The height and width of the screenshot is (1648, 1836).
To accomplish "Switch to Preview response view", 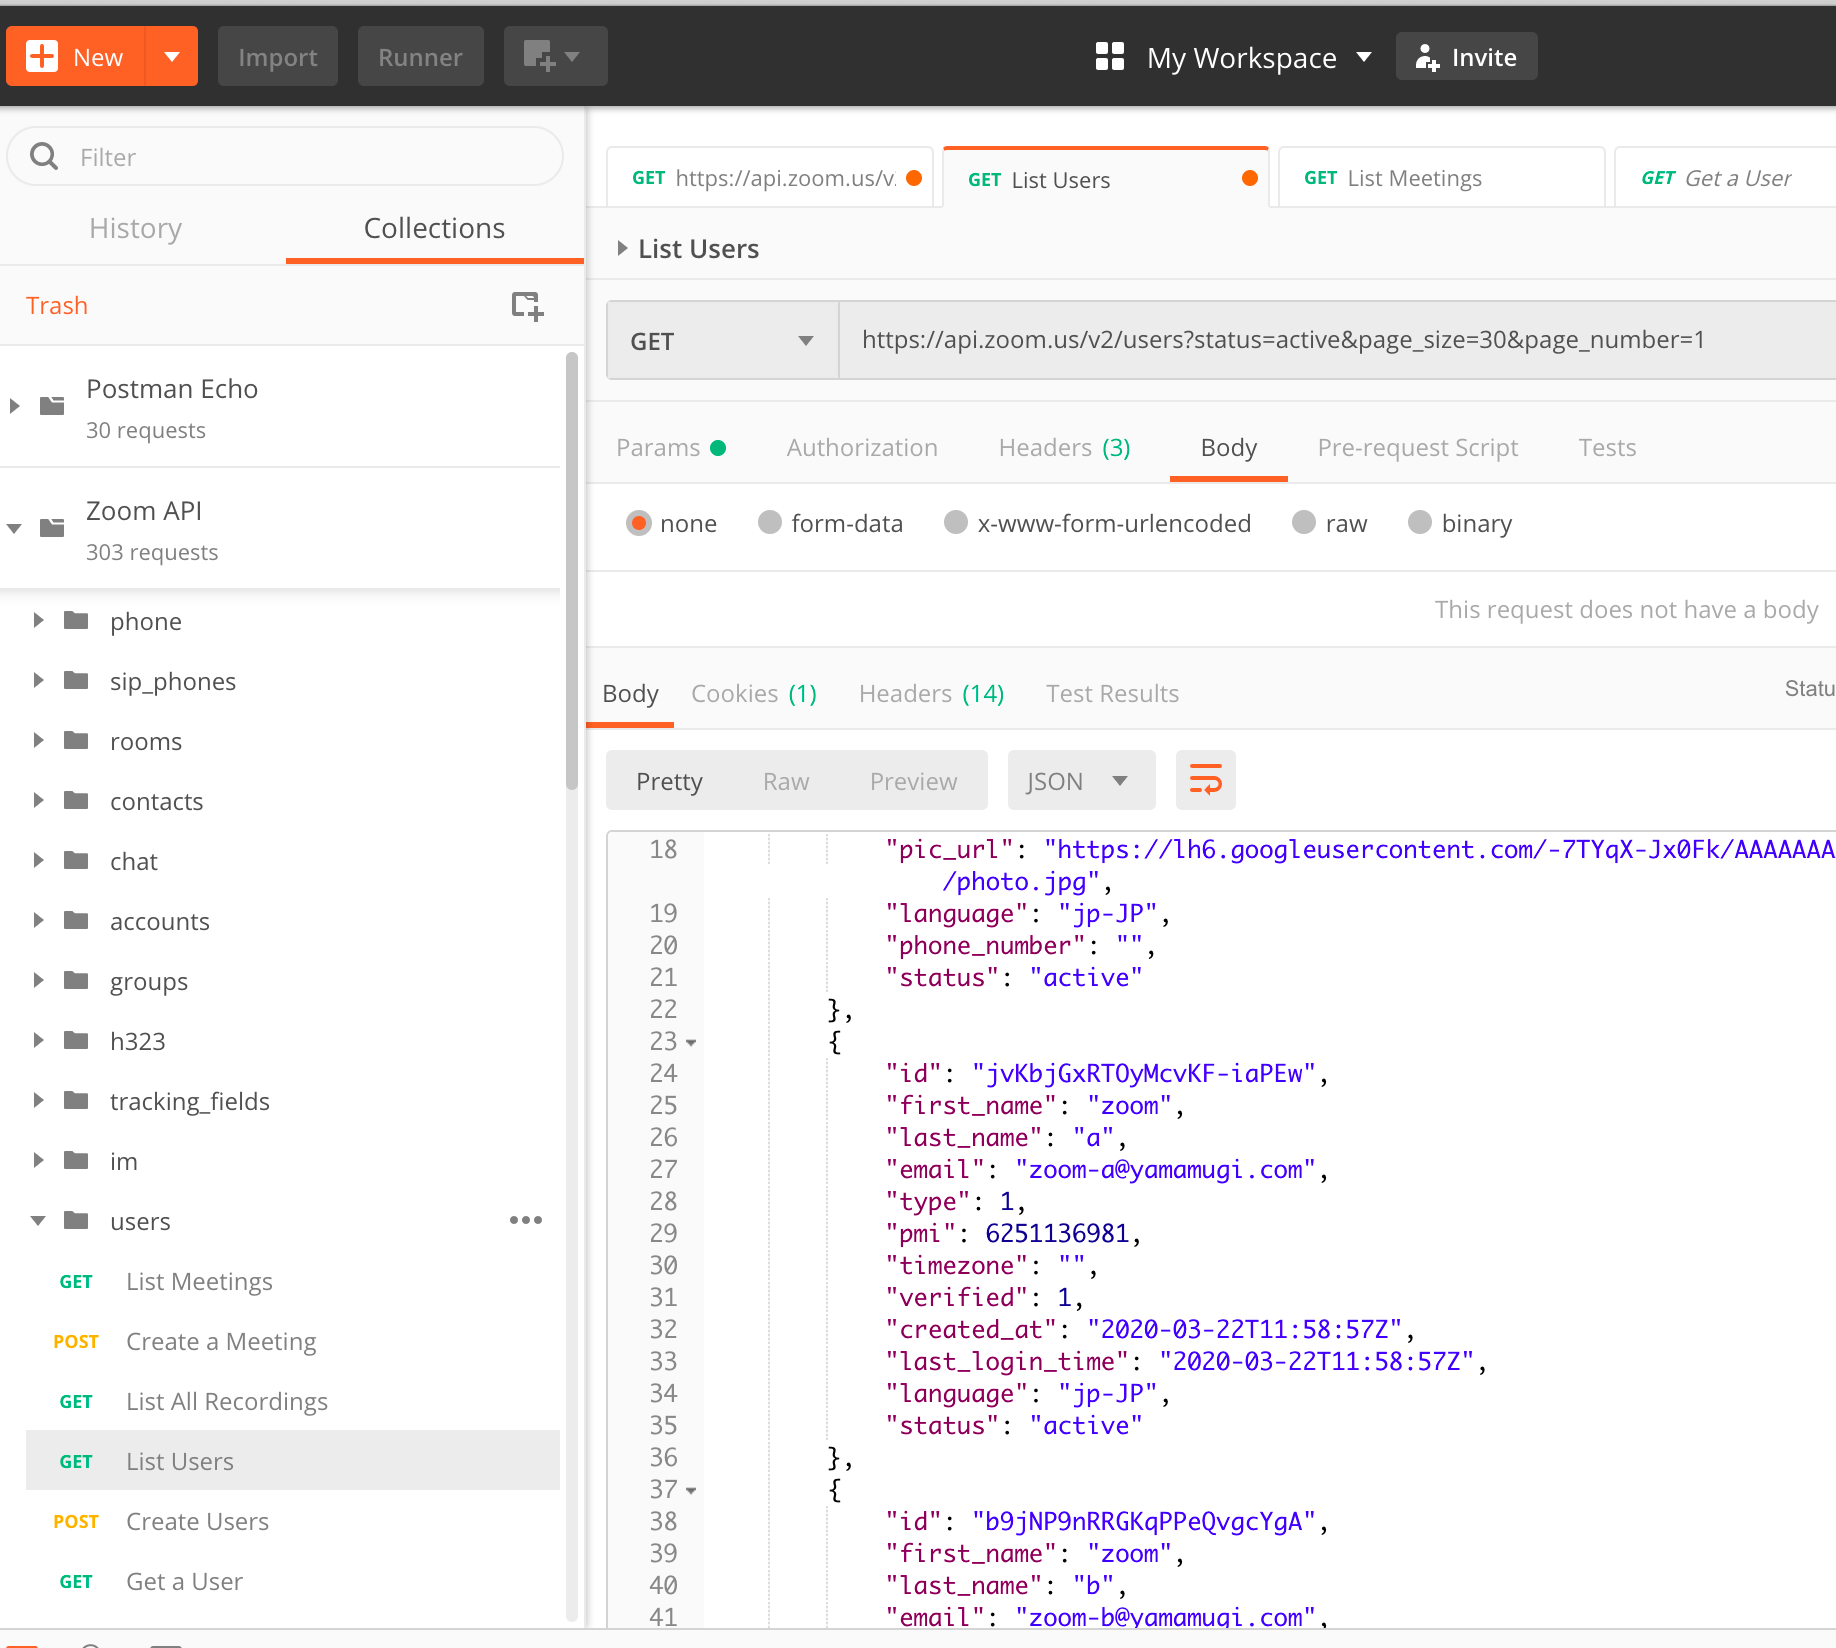I will (x=913, y=781).
